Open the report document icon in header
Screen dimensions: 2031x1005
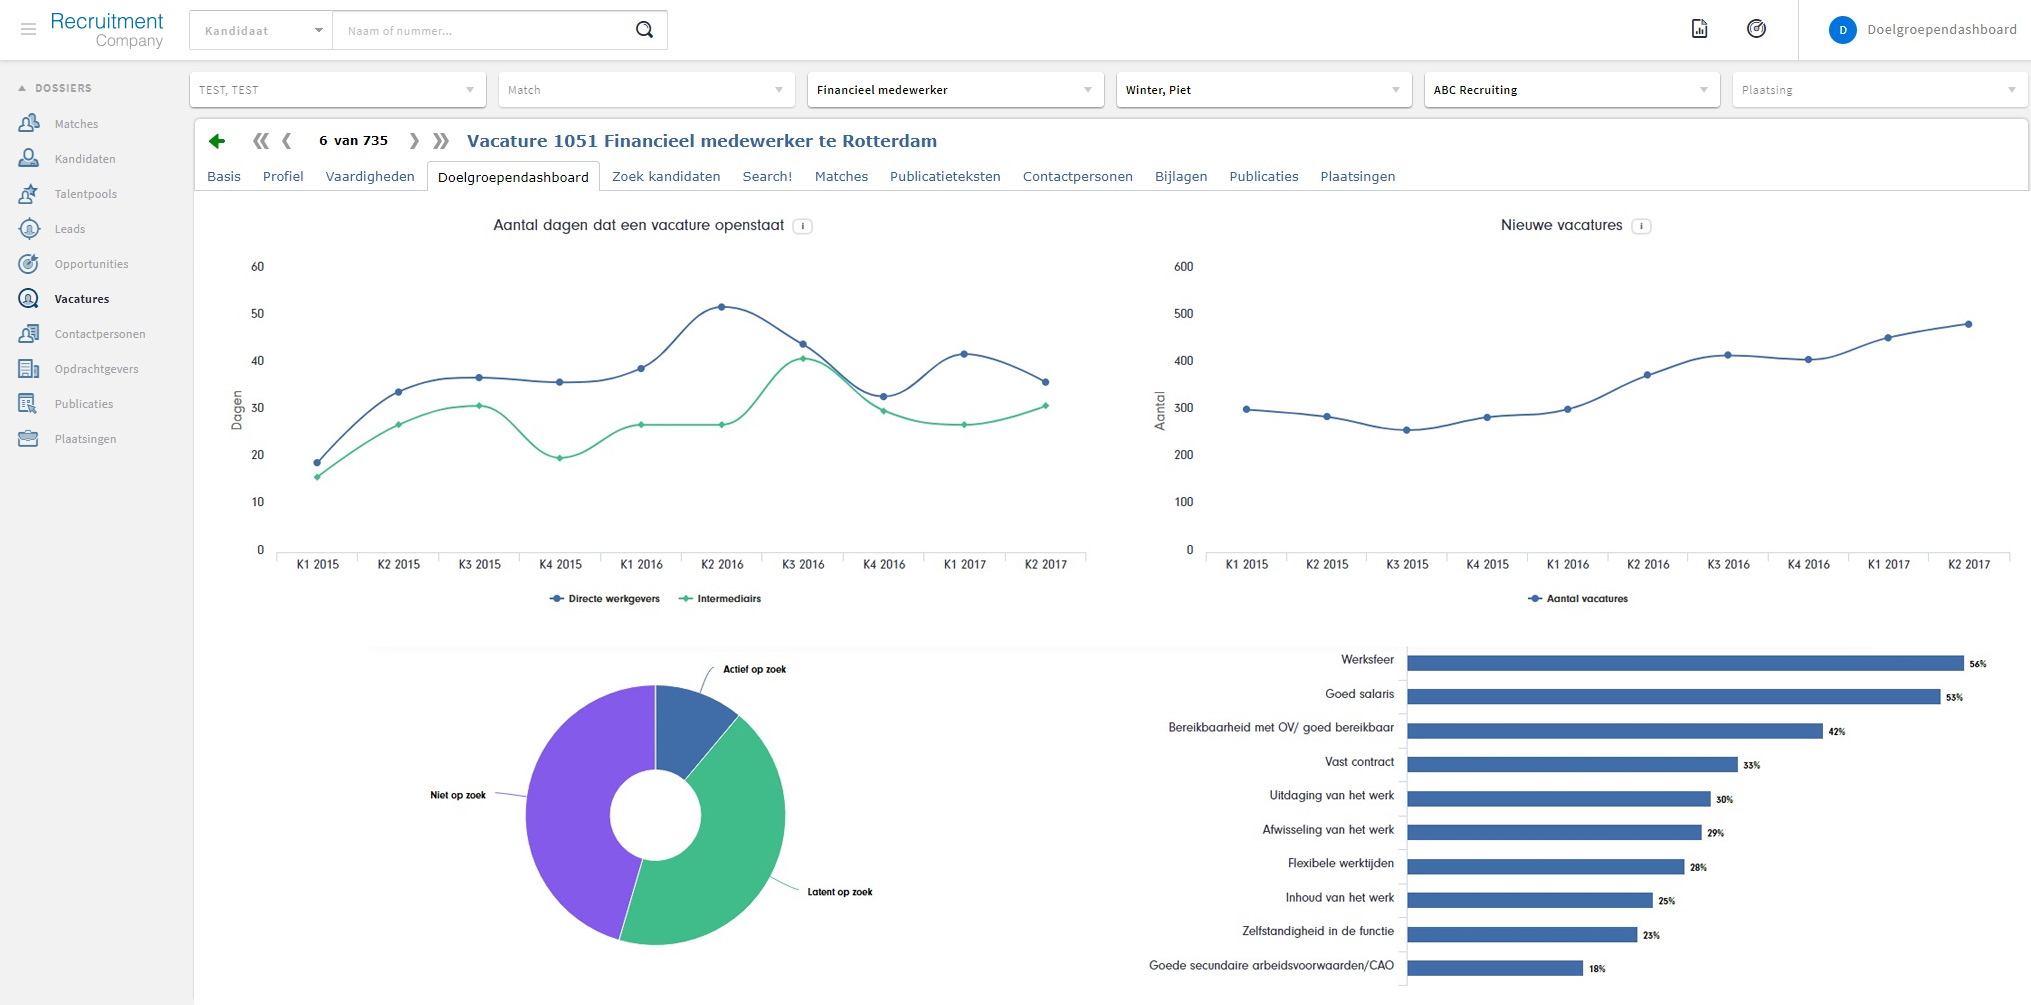[1699, 29]
